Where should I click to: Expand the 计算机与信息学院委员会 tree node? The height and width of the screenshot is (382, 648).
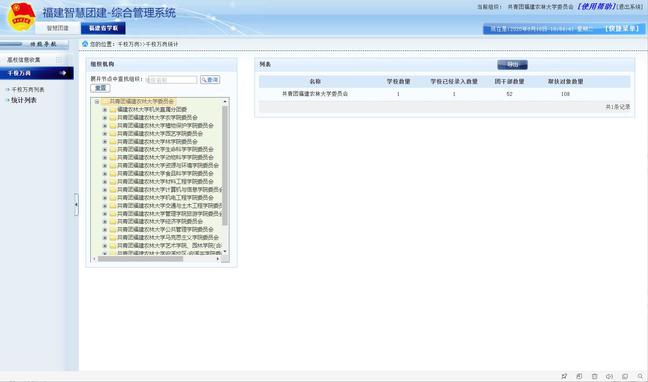pyautogui.click(x=105, y=190)
